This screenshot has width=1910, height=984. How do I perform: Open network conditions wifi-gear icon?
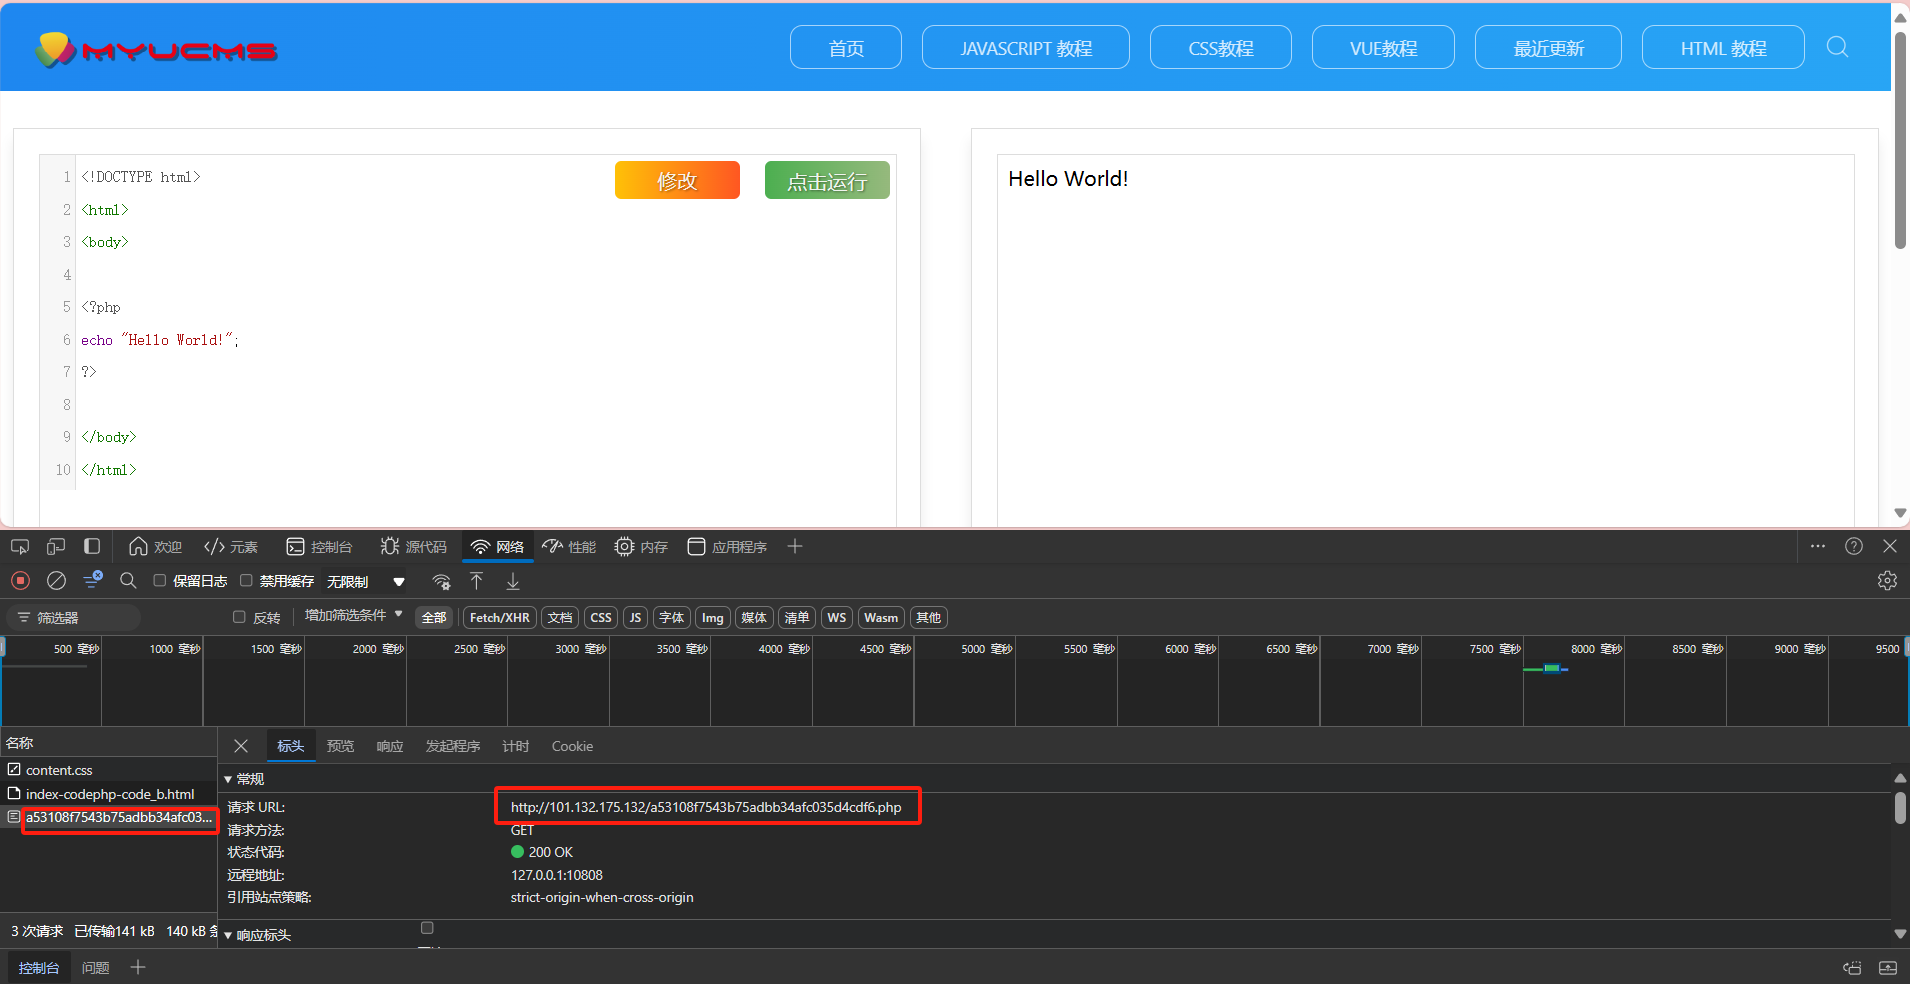(441, 581)
